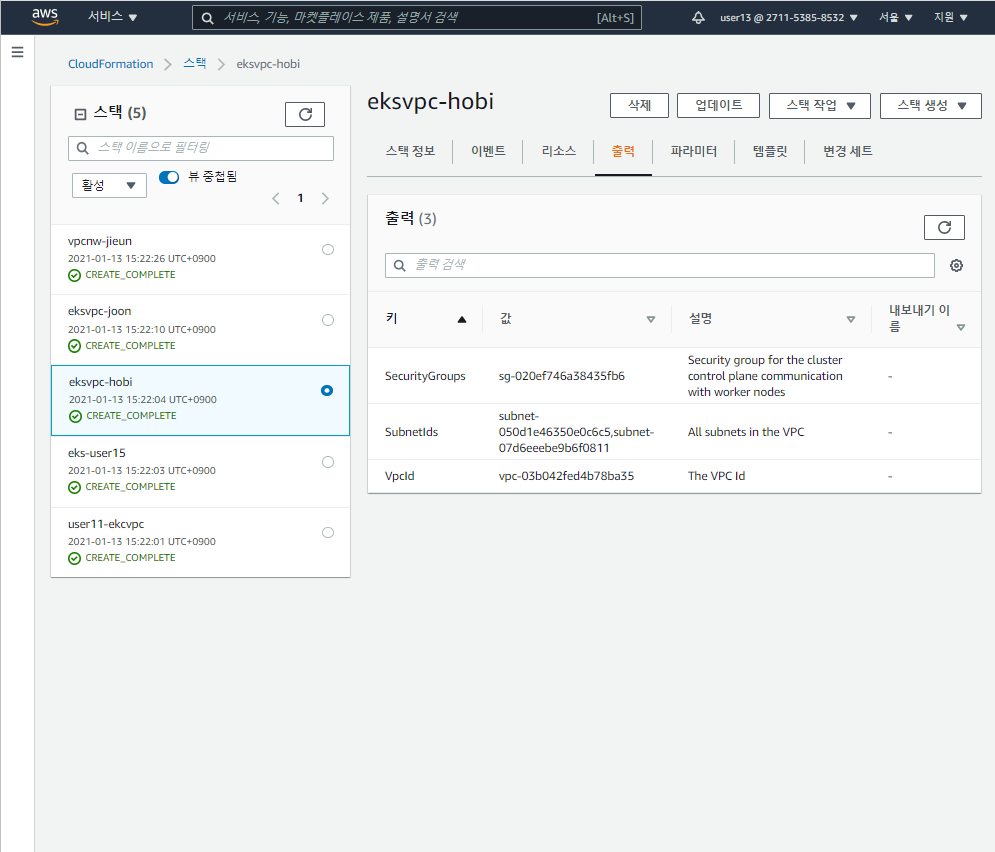Viewport: 995px width, 852px height.
Task: Switch to the 파라미터 tab
Action: point(694,151)
